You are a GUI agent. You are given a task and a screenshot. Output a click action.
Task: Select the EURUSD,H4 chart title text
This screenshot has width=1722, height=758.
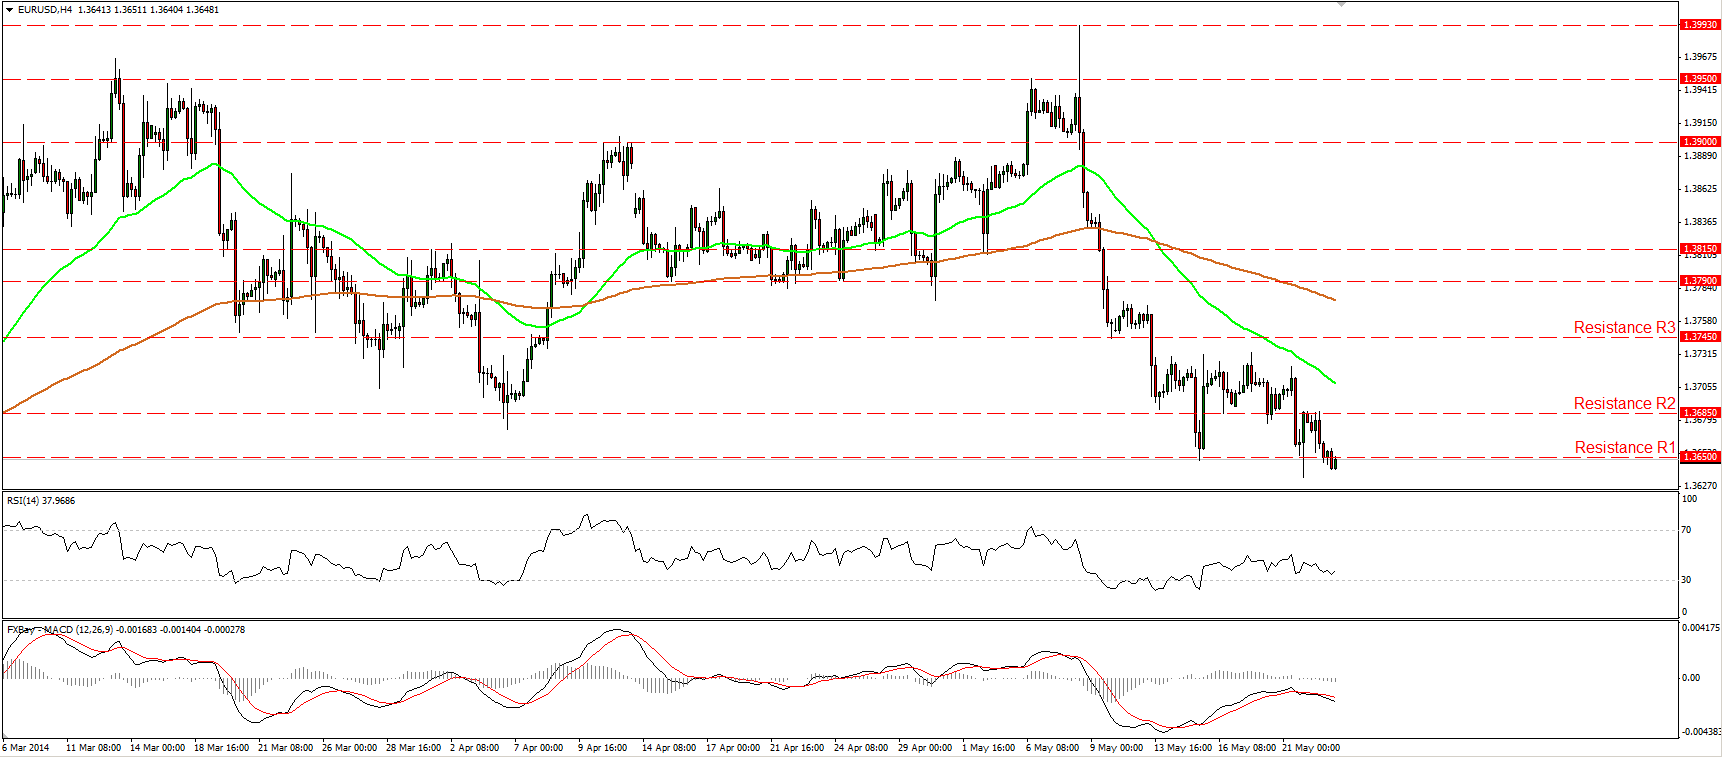click(x=45, y=10)
